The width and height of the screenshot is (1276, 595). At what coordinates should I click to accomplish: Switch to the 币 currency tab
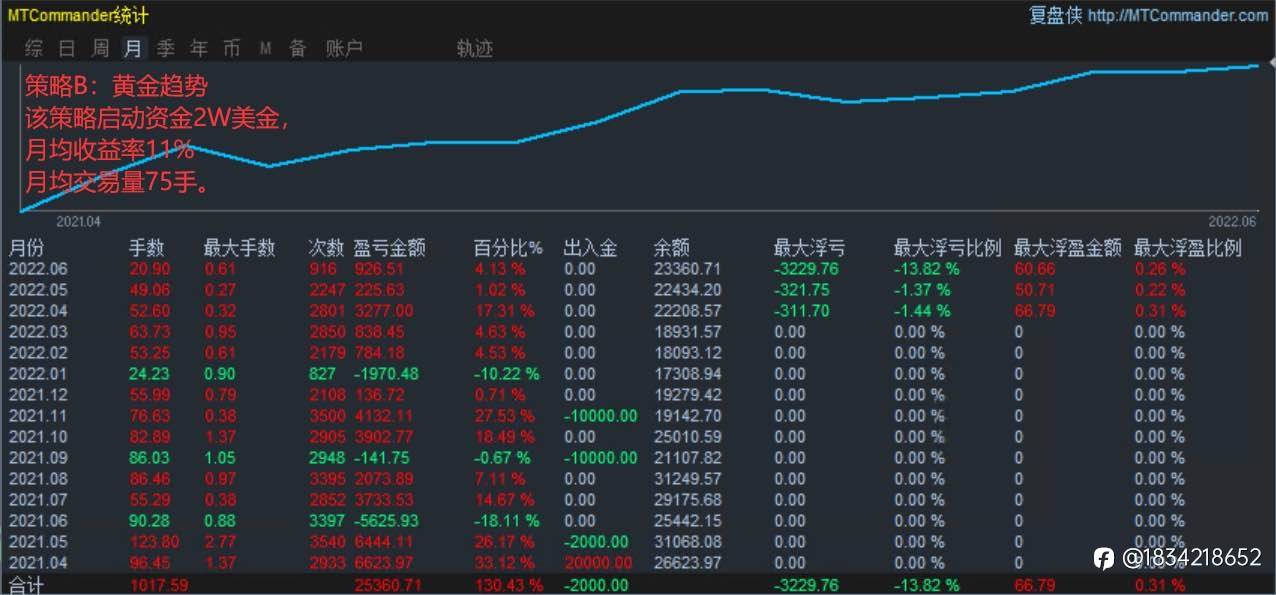[x=232, y=48]
